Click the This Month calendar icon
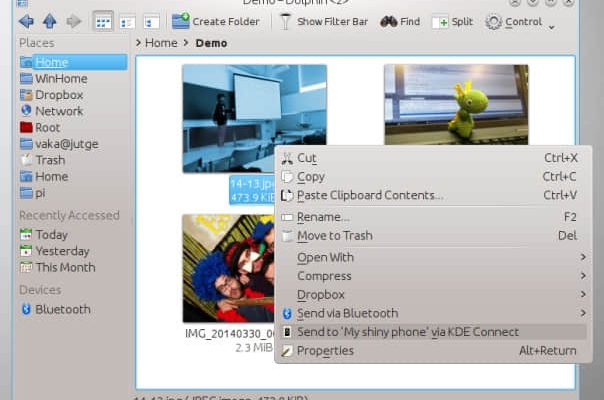Screen dimensions: 604x400 [x=26, y=267]
